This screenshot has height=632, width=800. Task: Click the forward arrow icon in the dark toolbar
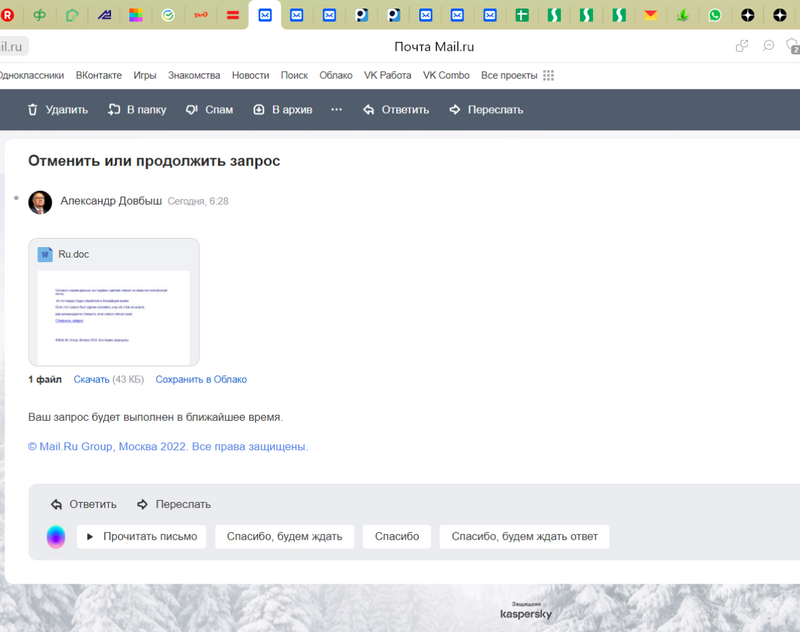pyautogui.click(x=455, y=110)
